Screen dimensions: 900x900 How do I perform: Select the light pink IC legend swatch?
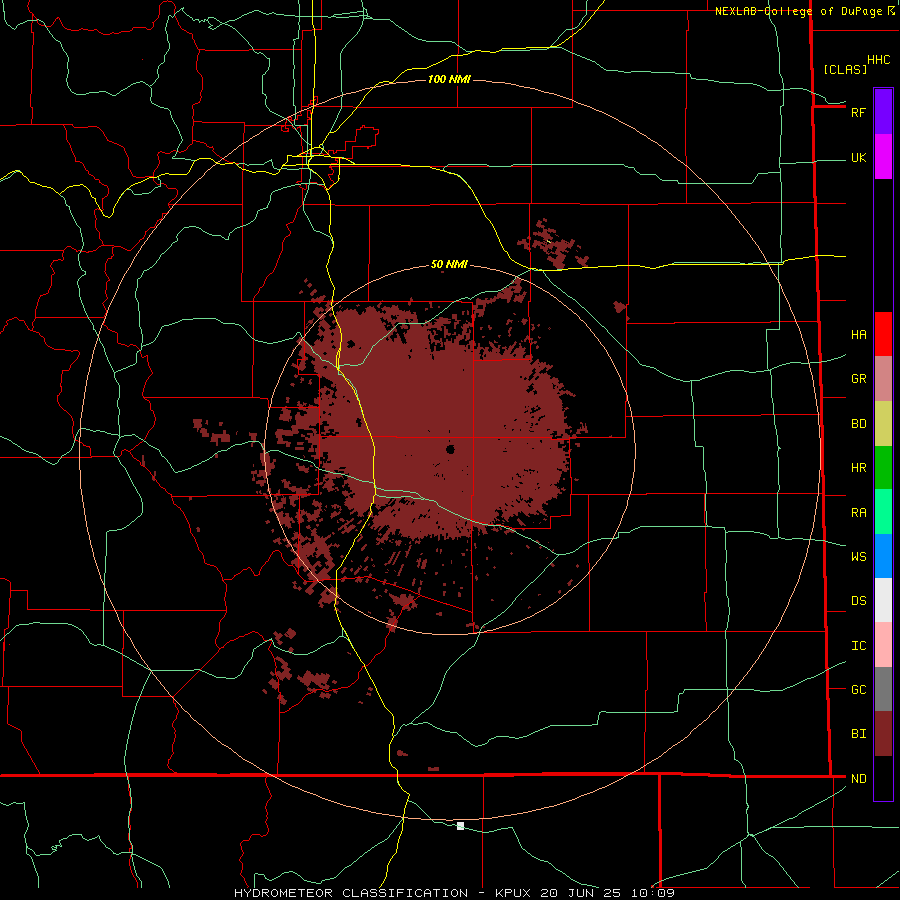[x=883, y=645]
